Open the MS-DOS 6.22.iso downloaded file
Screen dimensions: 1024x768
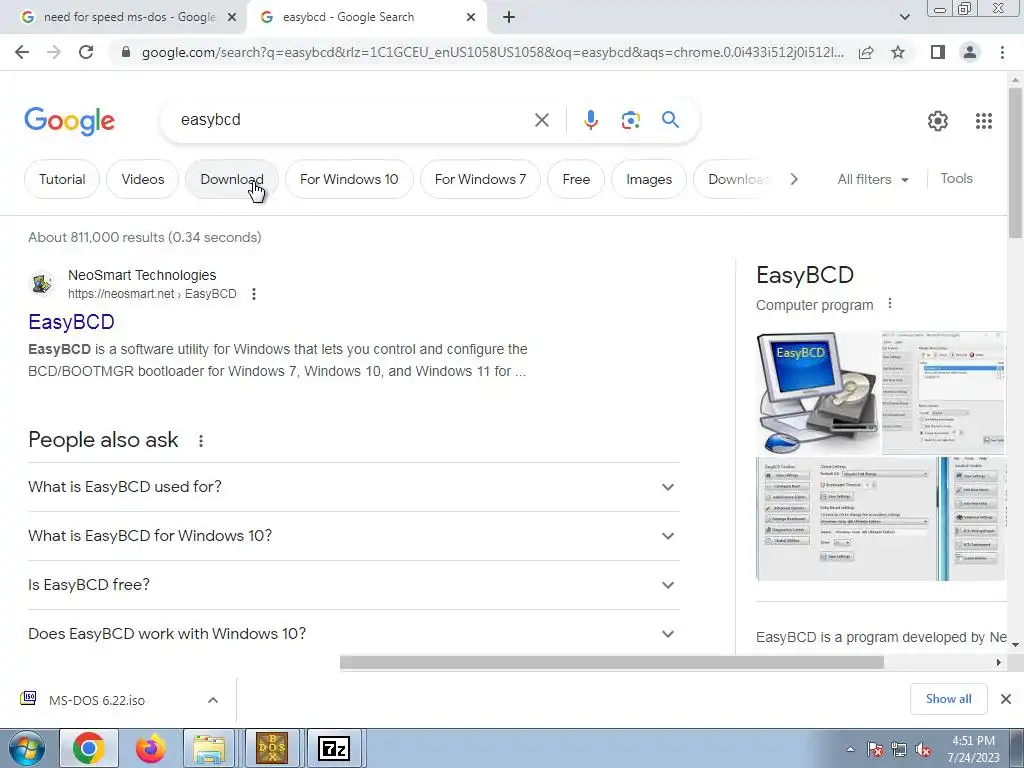click(x=97, y=700)
